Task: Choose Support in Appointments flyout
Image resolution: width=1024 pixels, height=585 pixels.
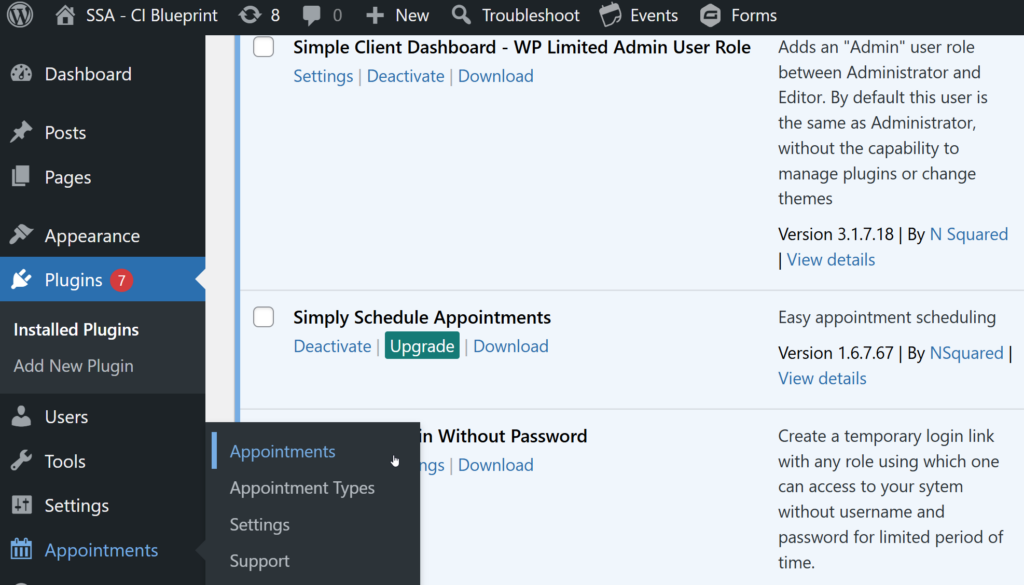Action: click(259, 561)
